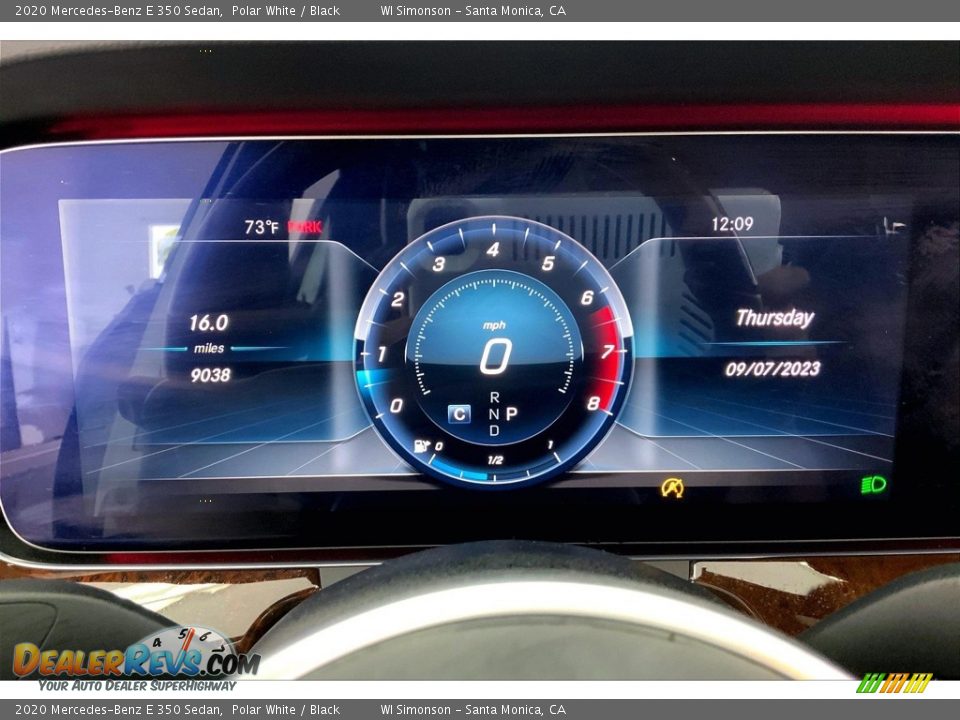Screen dimensions: 960x720
Task: Select the tachometer number 8
Action: [593, 403]
